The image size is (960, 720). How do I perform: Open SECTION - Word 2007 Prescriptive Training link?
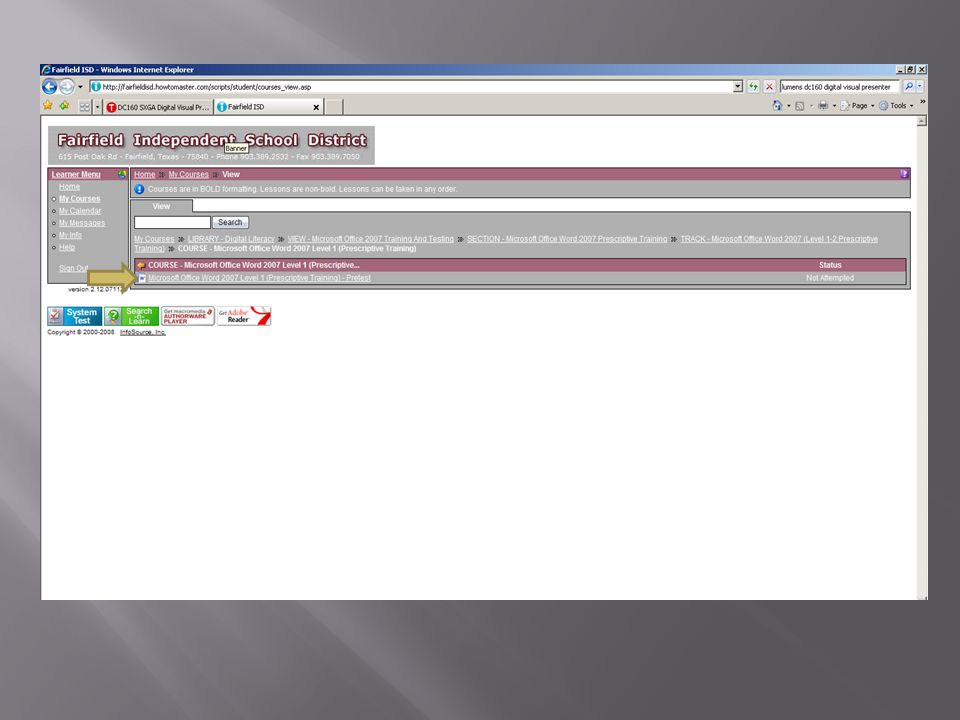(x=567, y=239)
